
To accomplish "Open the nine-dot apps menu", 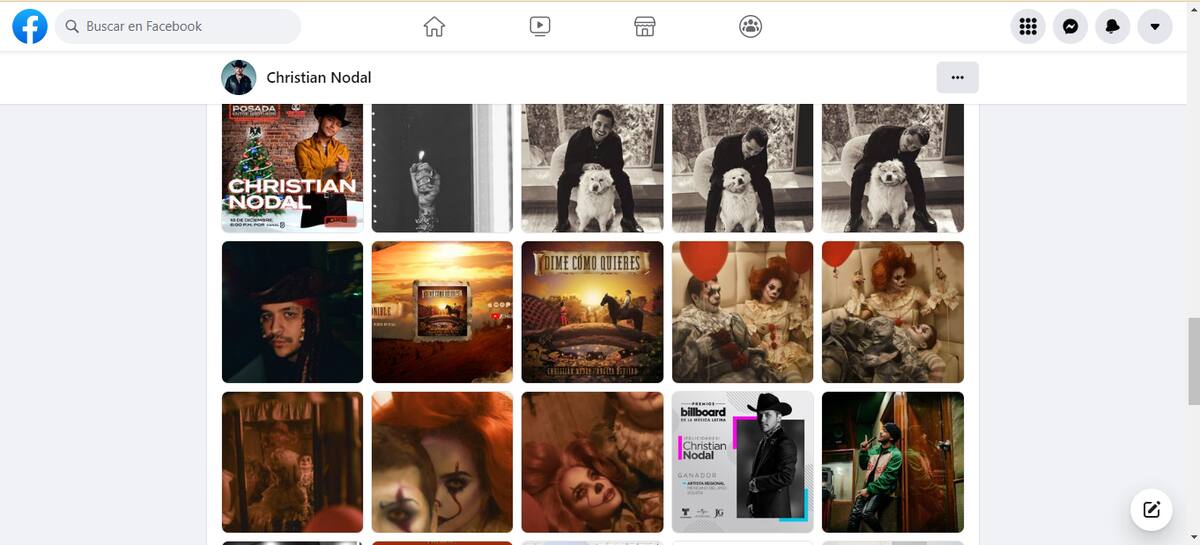I will [1027, 27].
